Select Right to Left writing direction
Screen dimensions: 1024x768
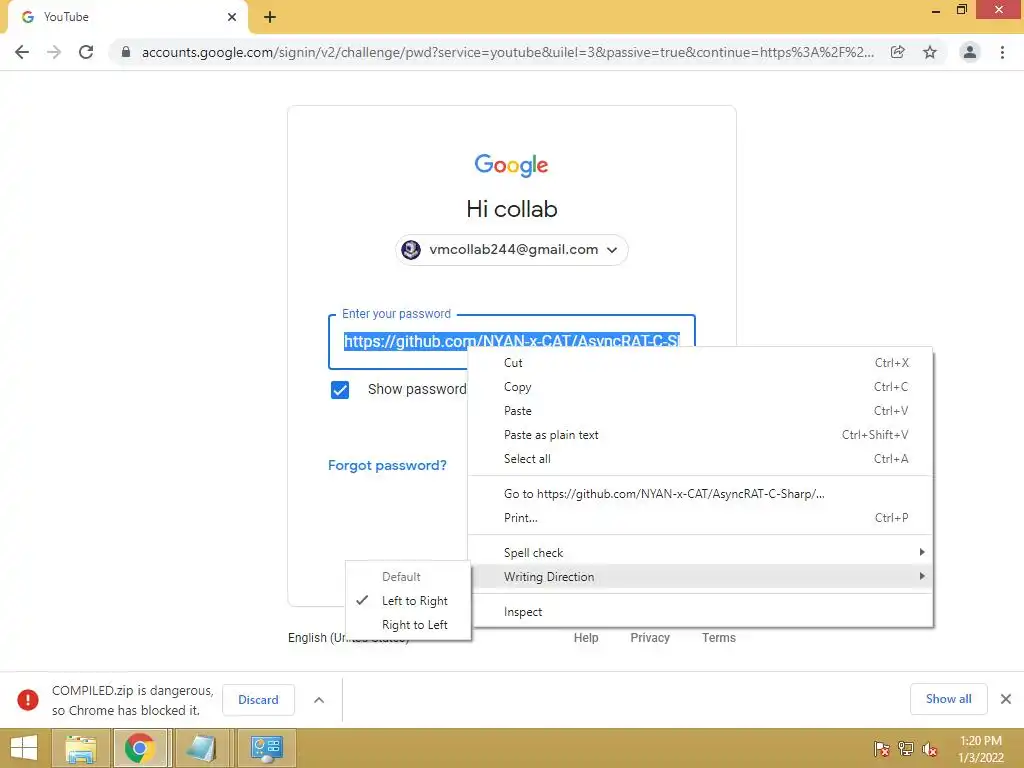[408, 625]
